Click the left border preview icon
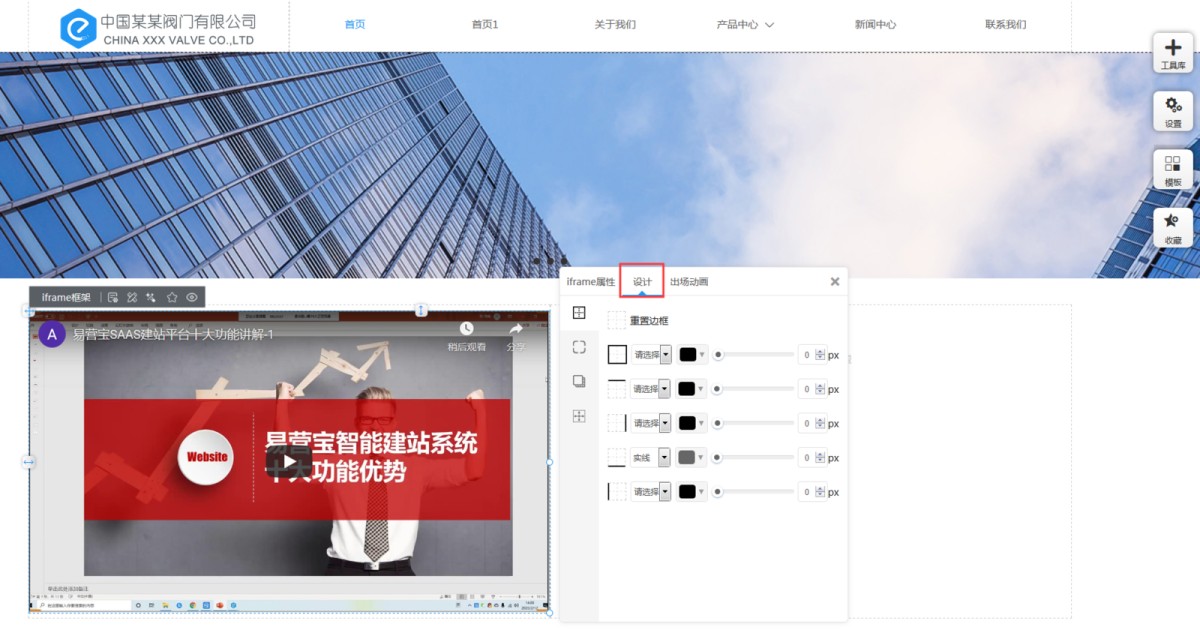Screen dimensions: 1200x639 [617, 491]
